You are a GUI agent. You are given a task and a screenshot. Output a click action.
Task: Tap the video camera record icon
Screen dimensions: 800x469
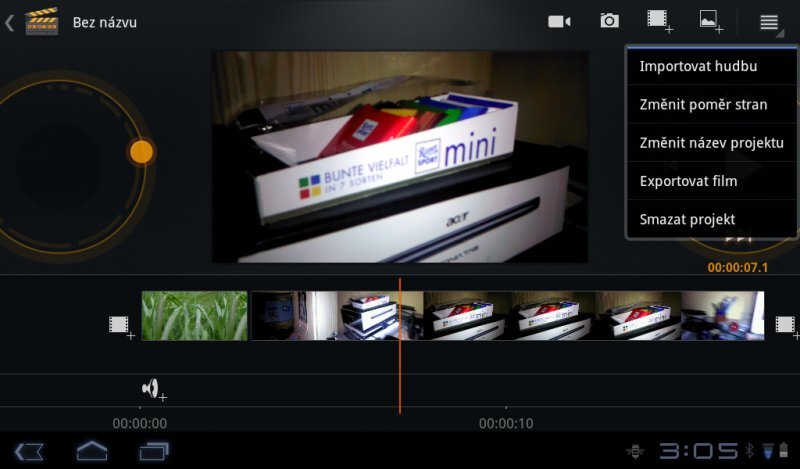pyautogui.click(x=559, y=21)
